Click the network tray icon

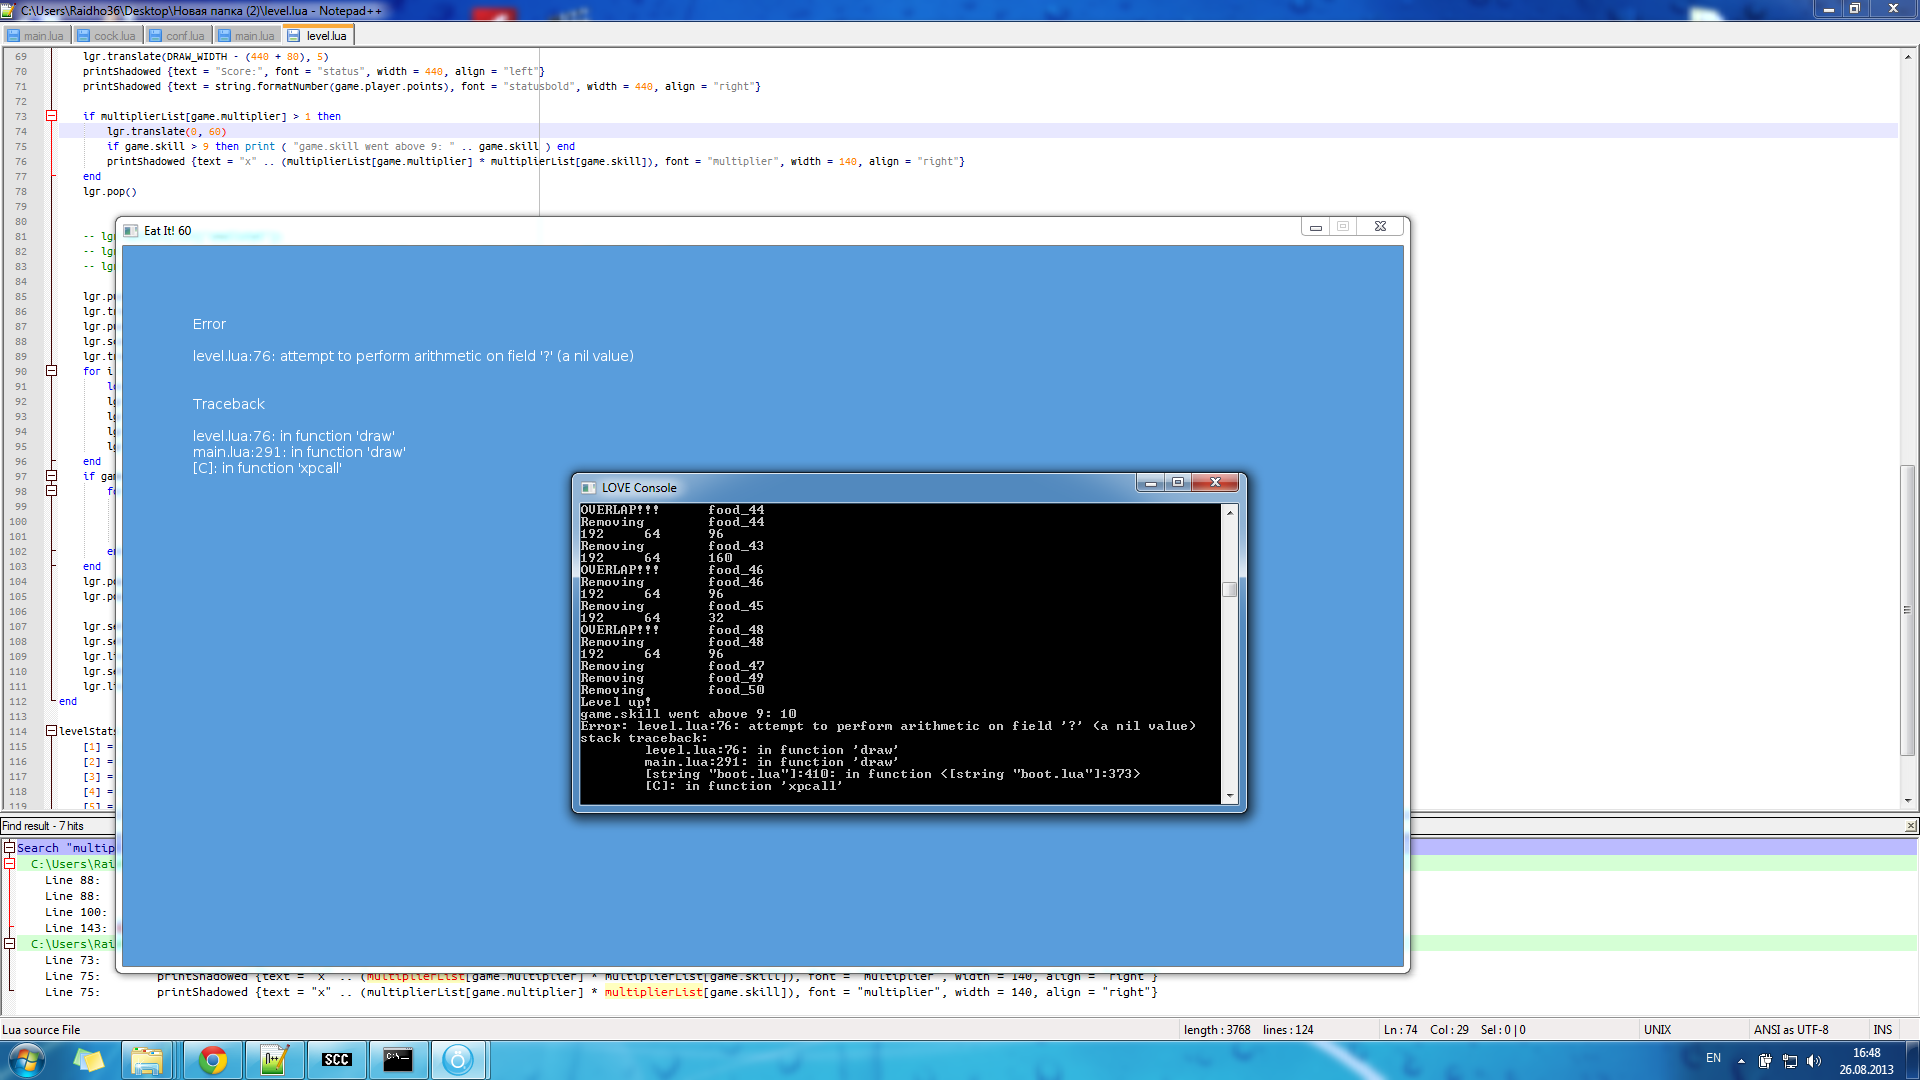click(1790, 1061)
